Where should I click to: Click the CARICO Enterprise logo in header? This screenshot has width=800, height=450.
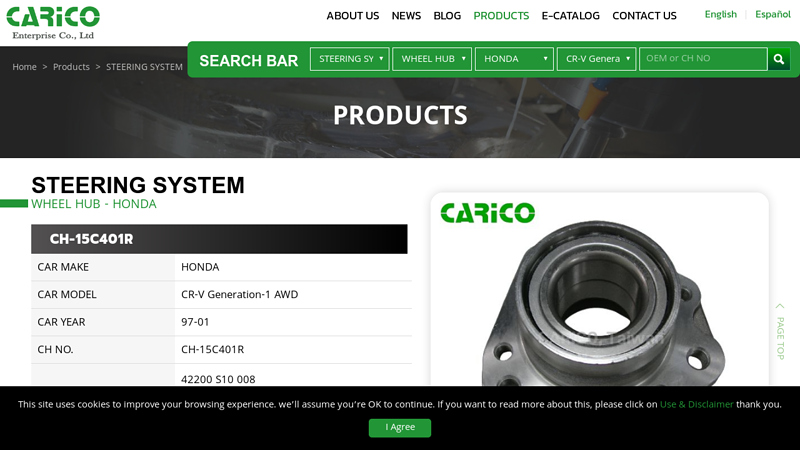tap(53, 22)
